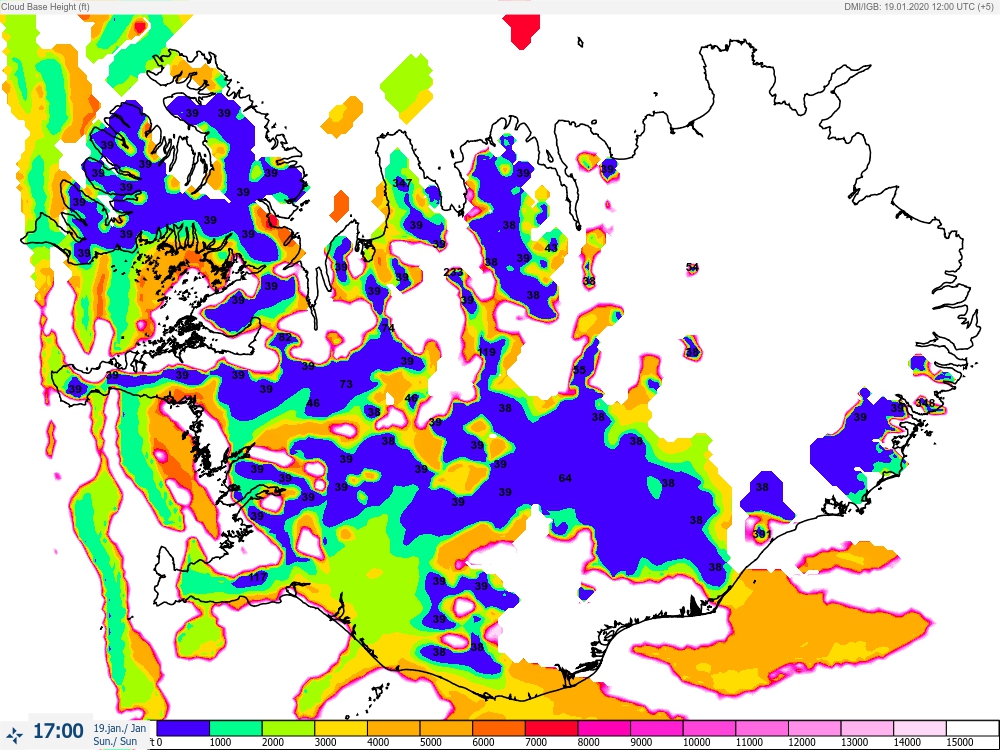Screen dimensions: 1000x750
Task: Click the '348' value on the east coast
Action: pyautogui.click(x=925, y=402)
